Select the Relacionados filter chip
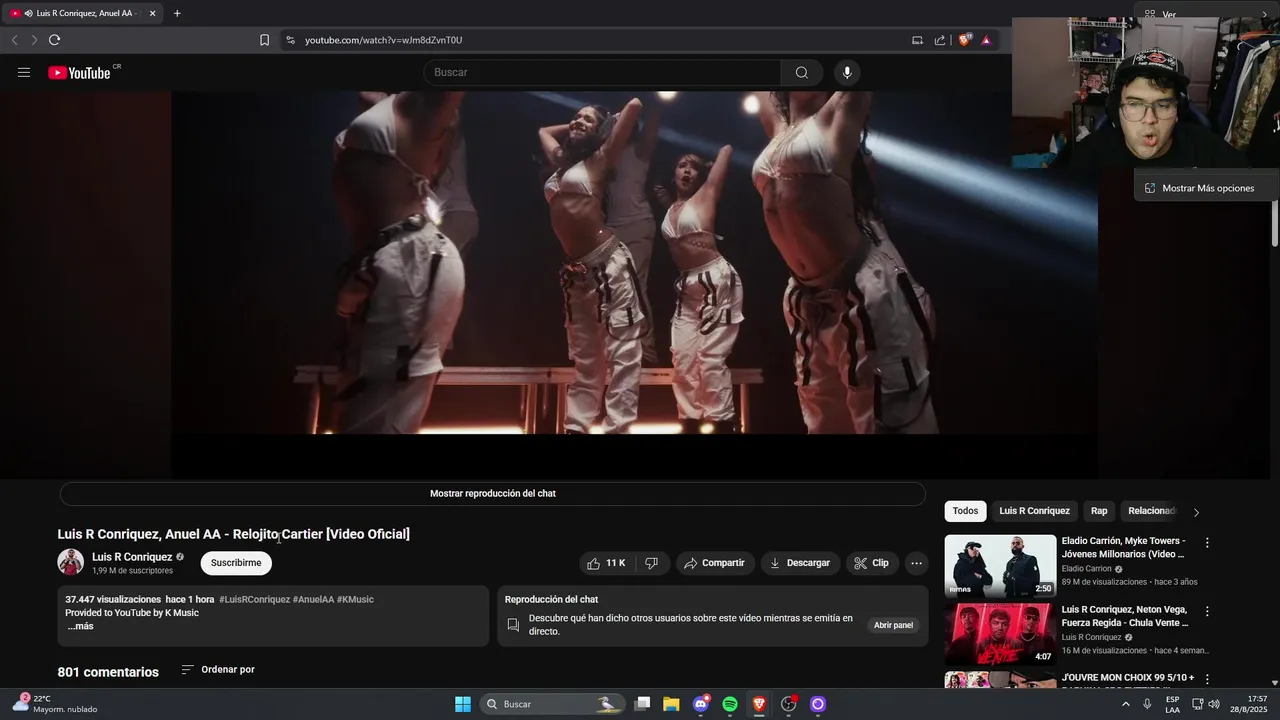Viewport: 1280px width, 720px height. point(1152,511)
